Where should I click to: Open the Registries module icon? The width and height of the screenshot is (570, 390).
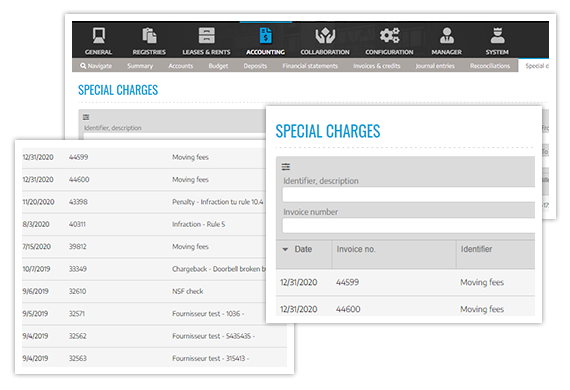149,36
